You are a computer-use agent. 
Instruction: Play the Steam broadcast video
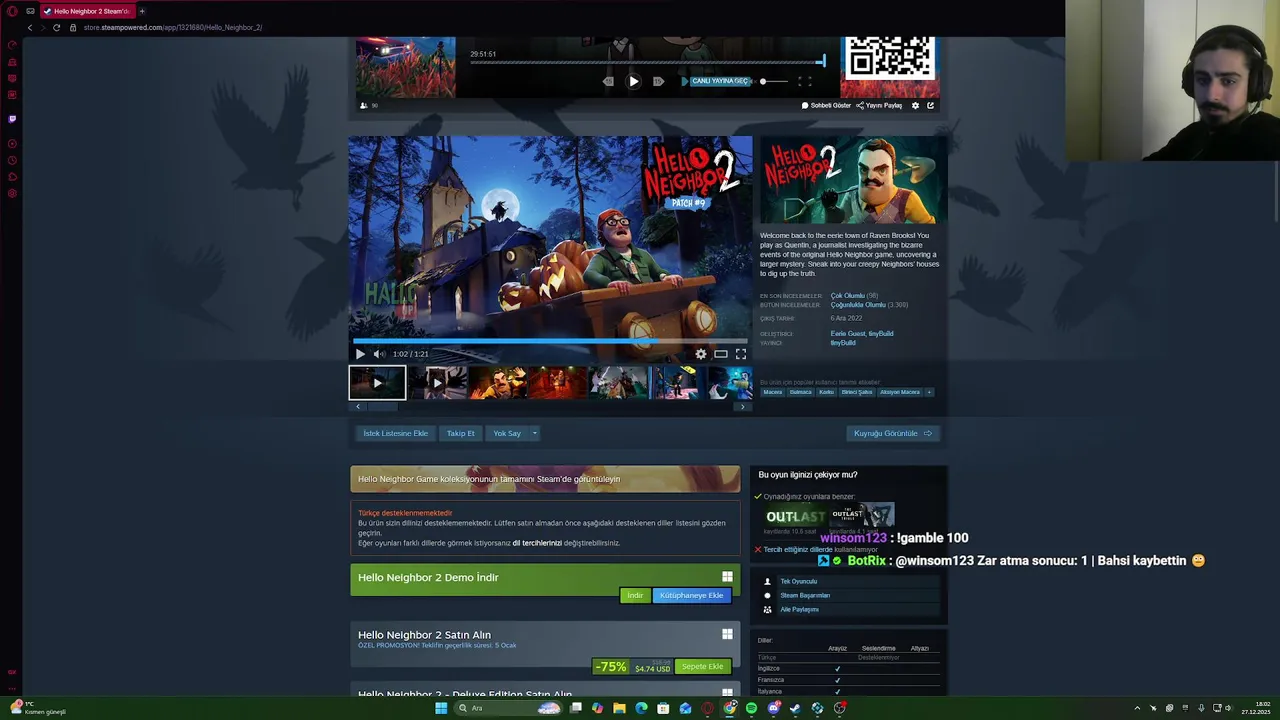(633, 81)
